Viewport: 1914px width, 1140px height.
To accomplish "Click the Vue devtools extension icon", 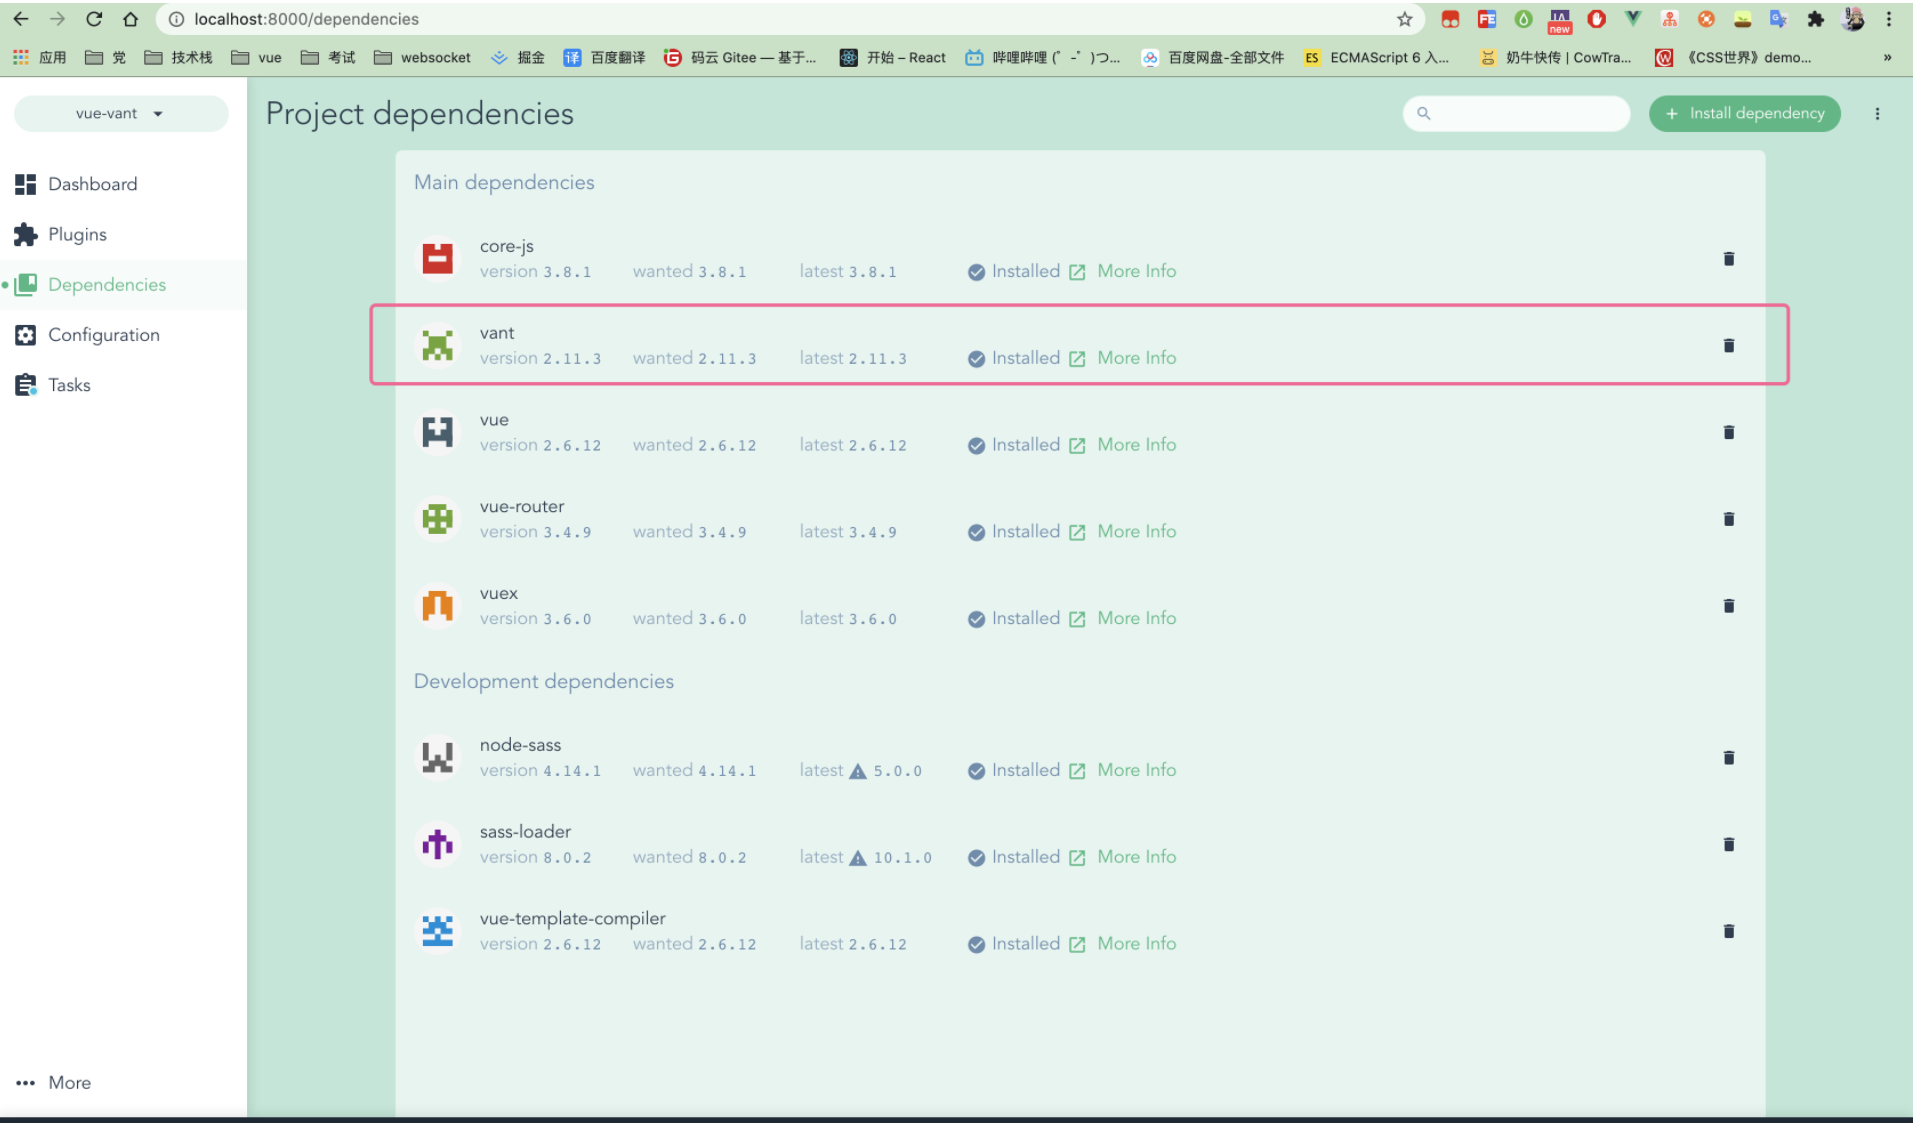I will [x=1633, y=19].
